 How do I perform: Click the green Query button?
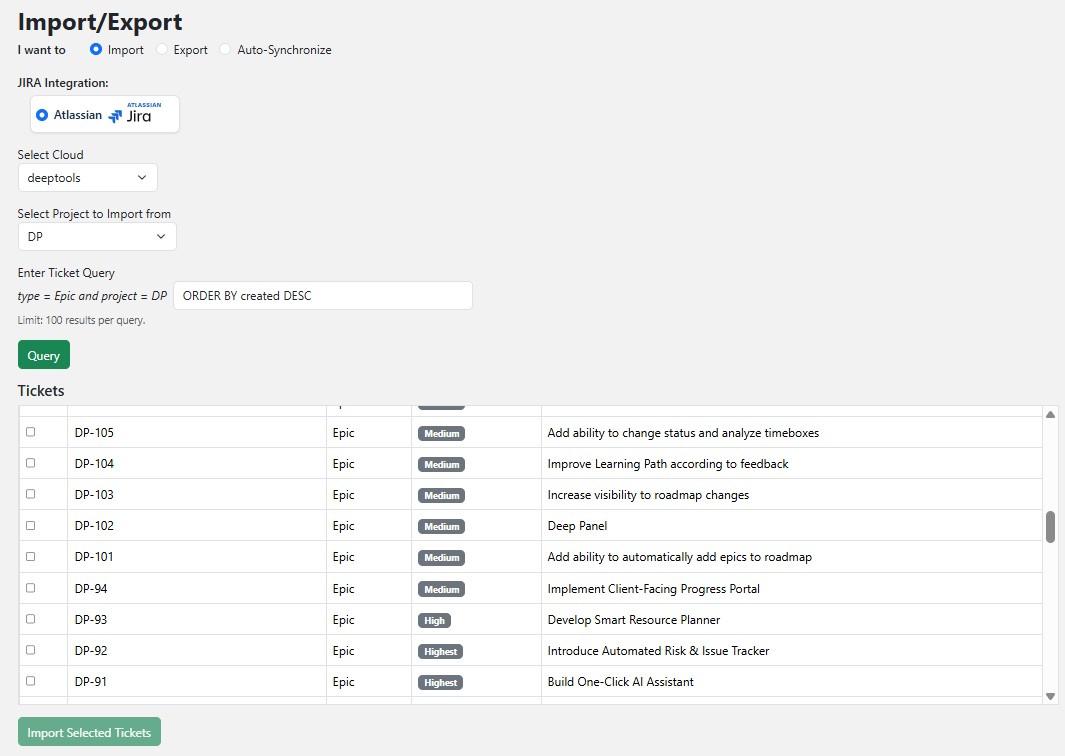click(43, 355)
